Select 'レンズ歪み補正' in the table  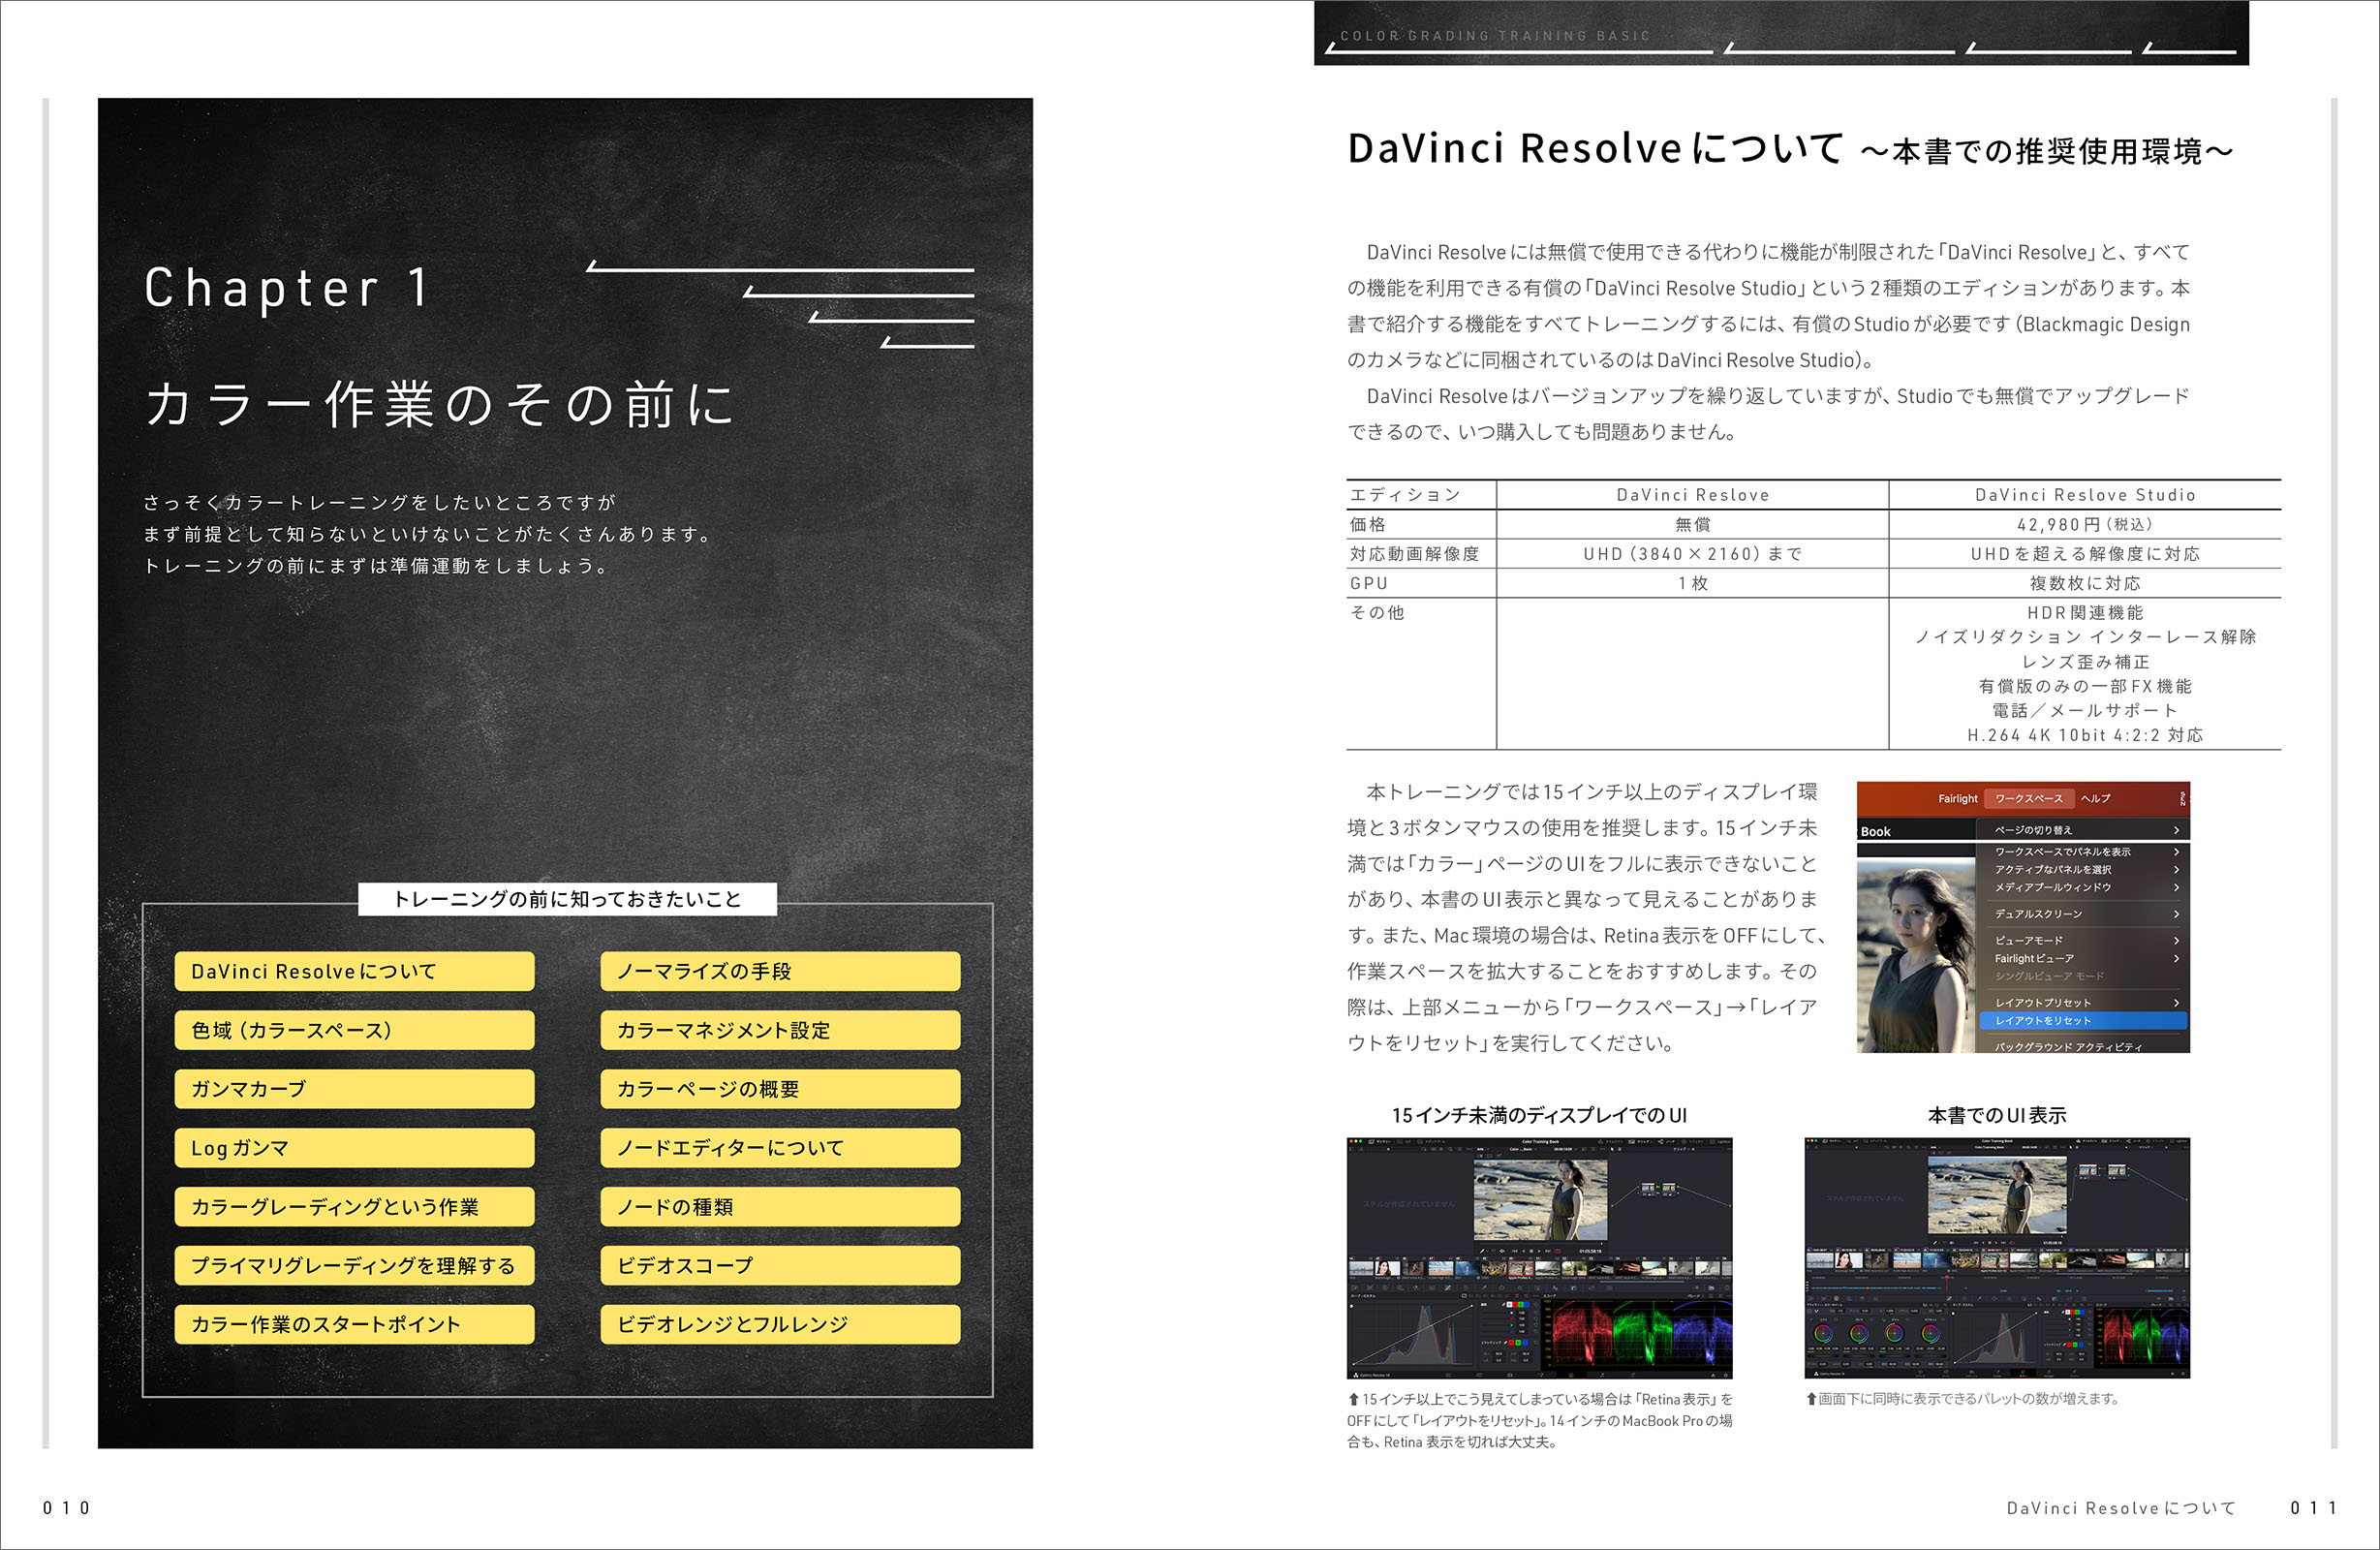point(2085,662)
